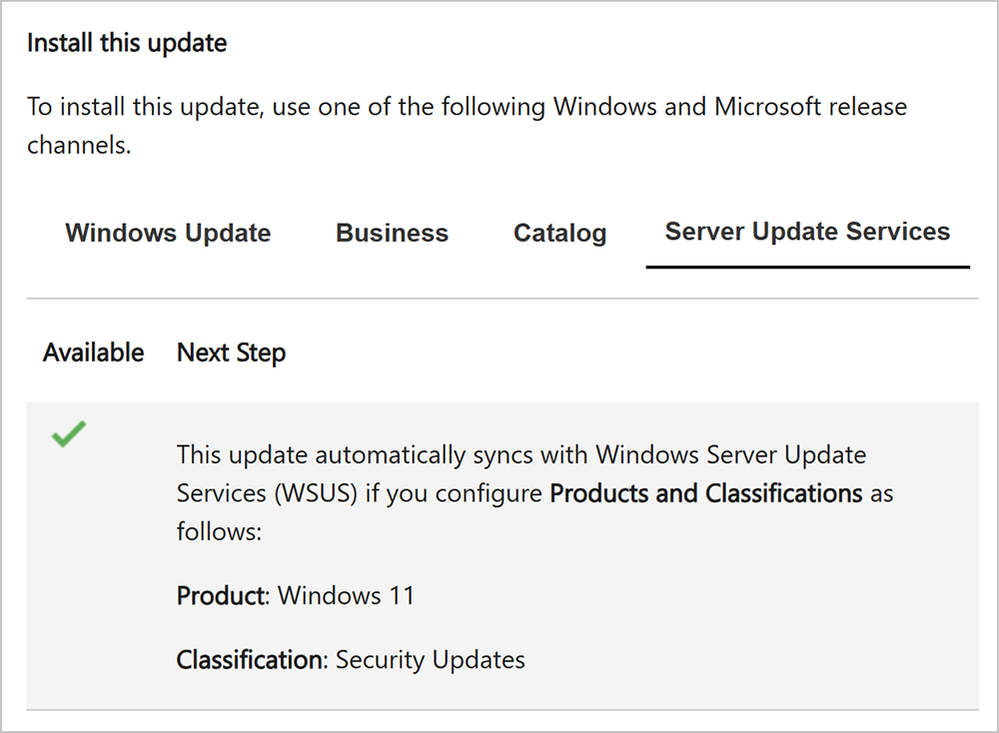Screen dimensions: 999x733
Task: Click the bold Classification label
Action: [x=250, y=660]
